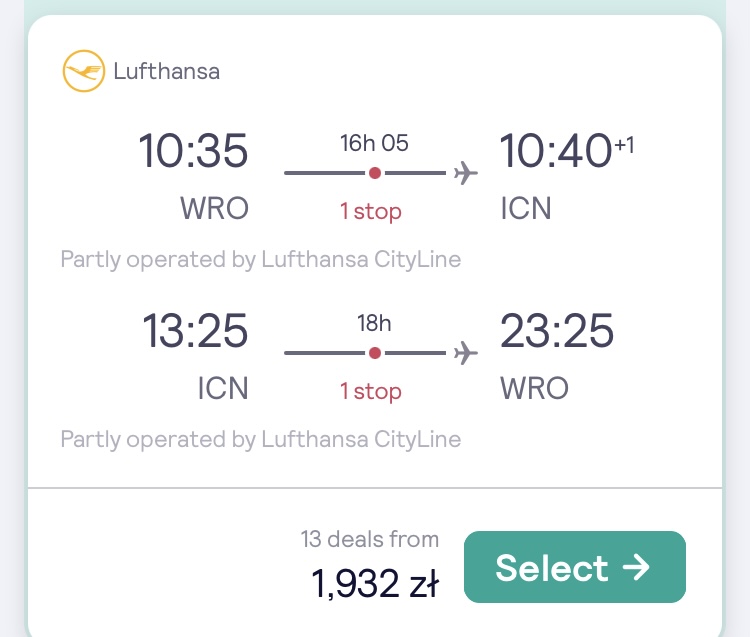Click the 13:25 return departure time
This screenshot has height=637, width=750.
pyautogui.click(x=195, y=331)
